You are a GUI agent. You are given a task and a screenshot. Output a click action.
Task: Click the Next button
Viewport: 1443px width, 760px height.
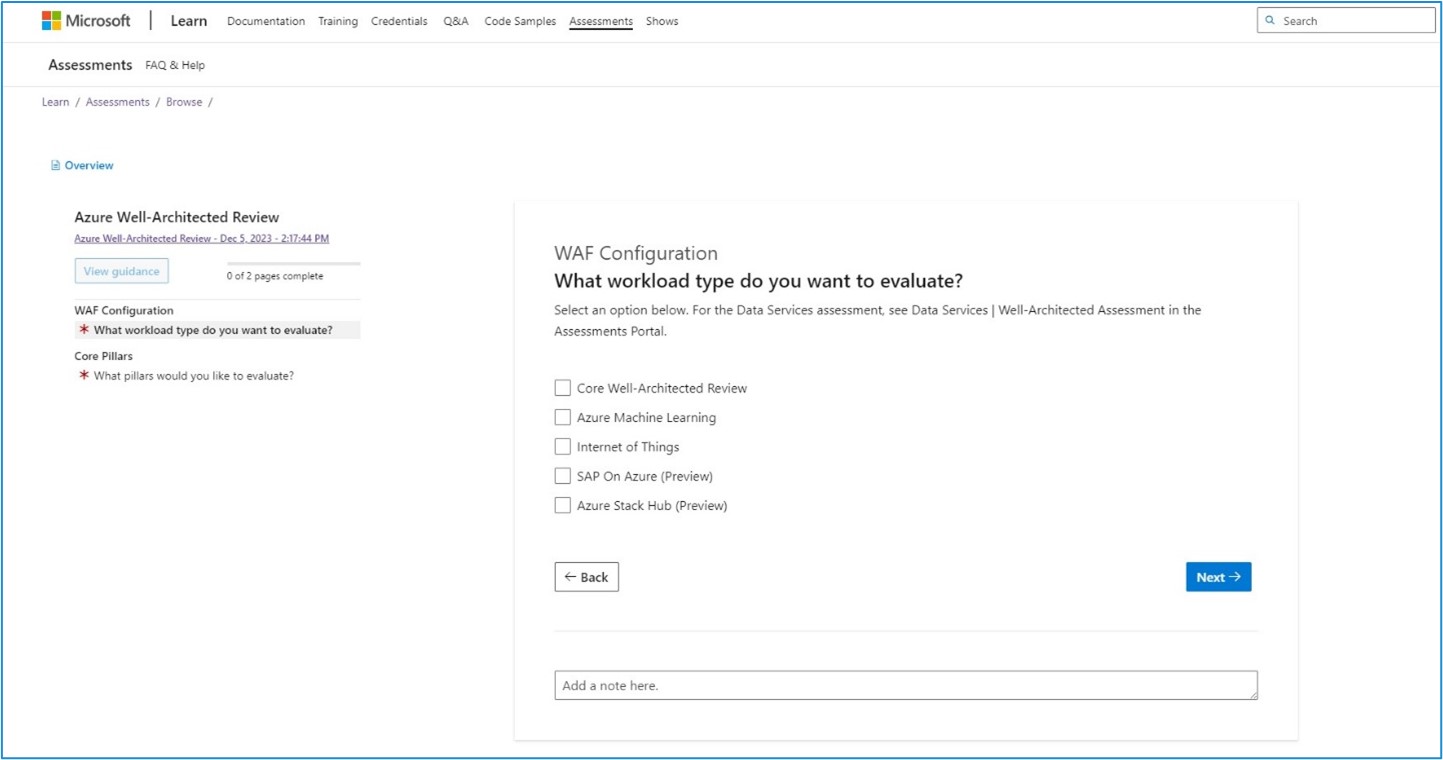(1218, 577)
